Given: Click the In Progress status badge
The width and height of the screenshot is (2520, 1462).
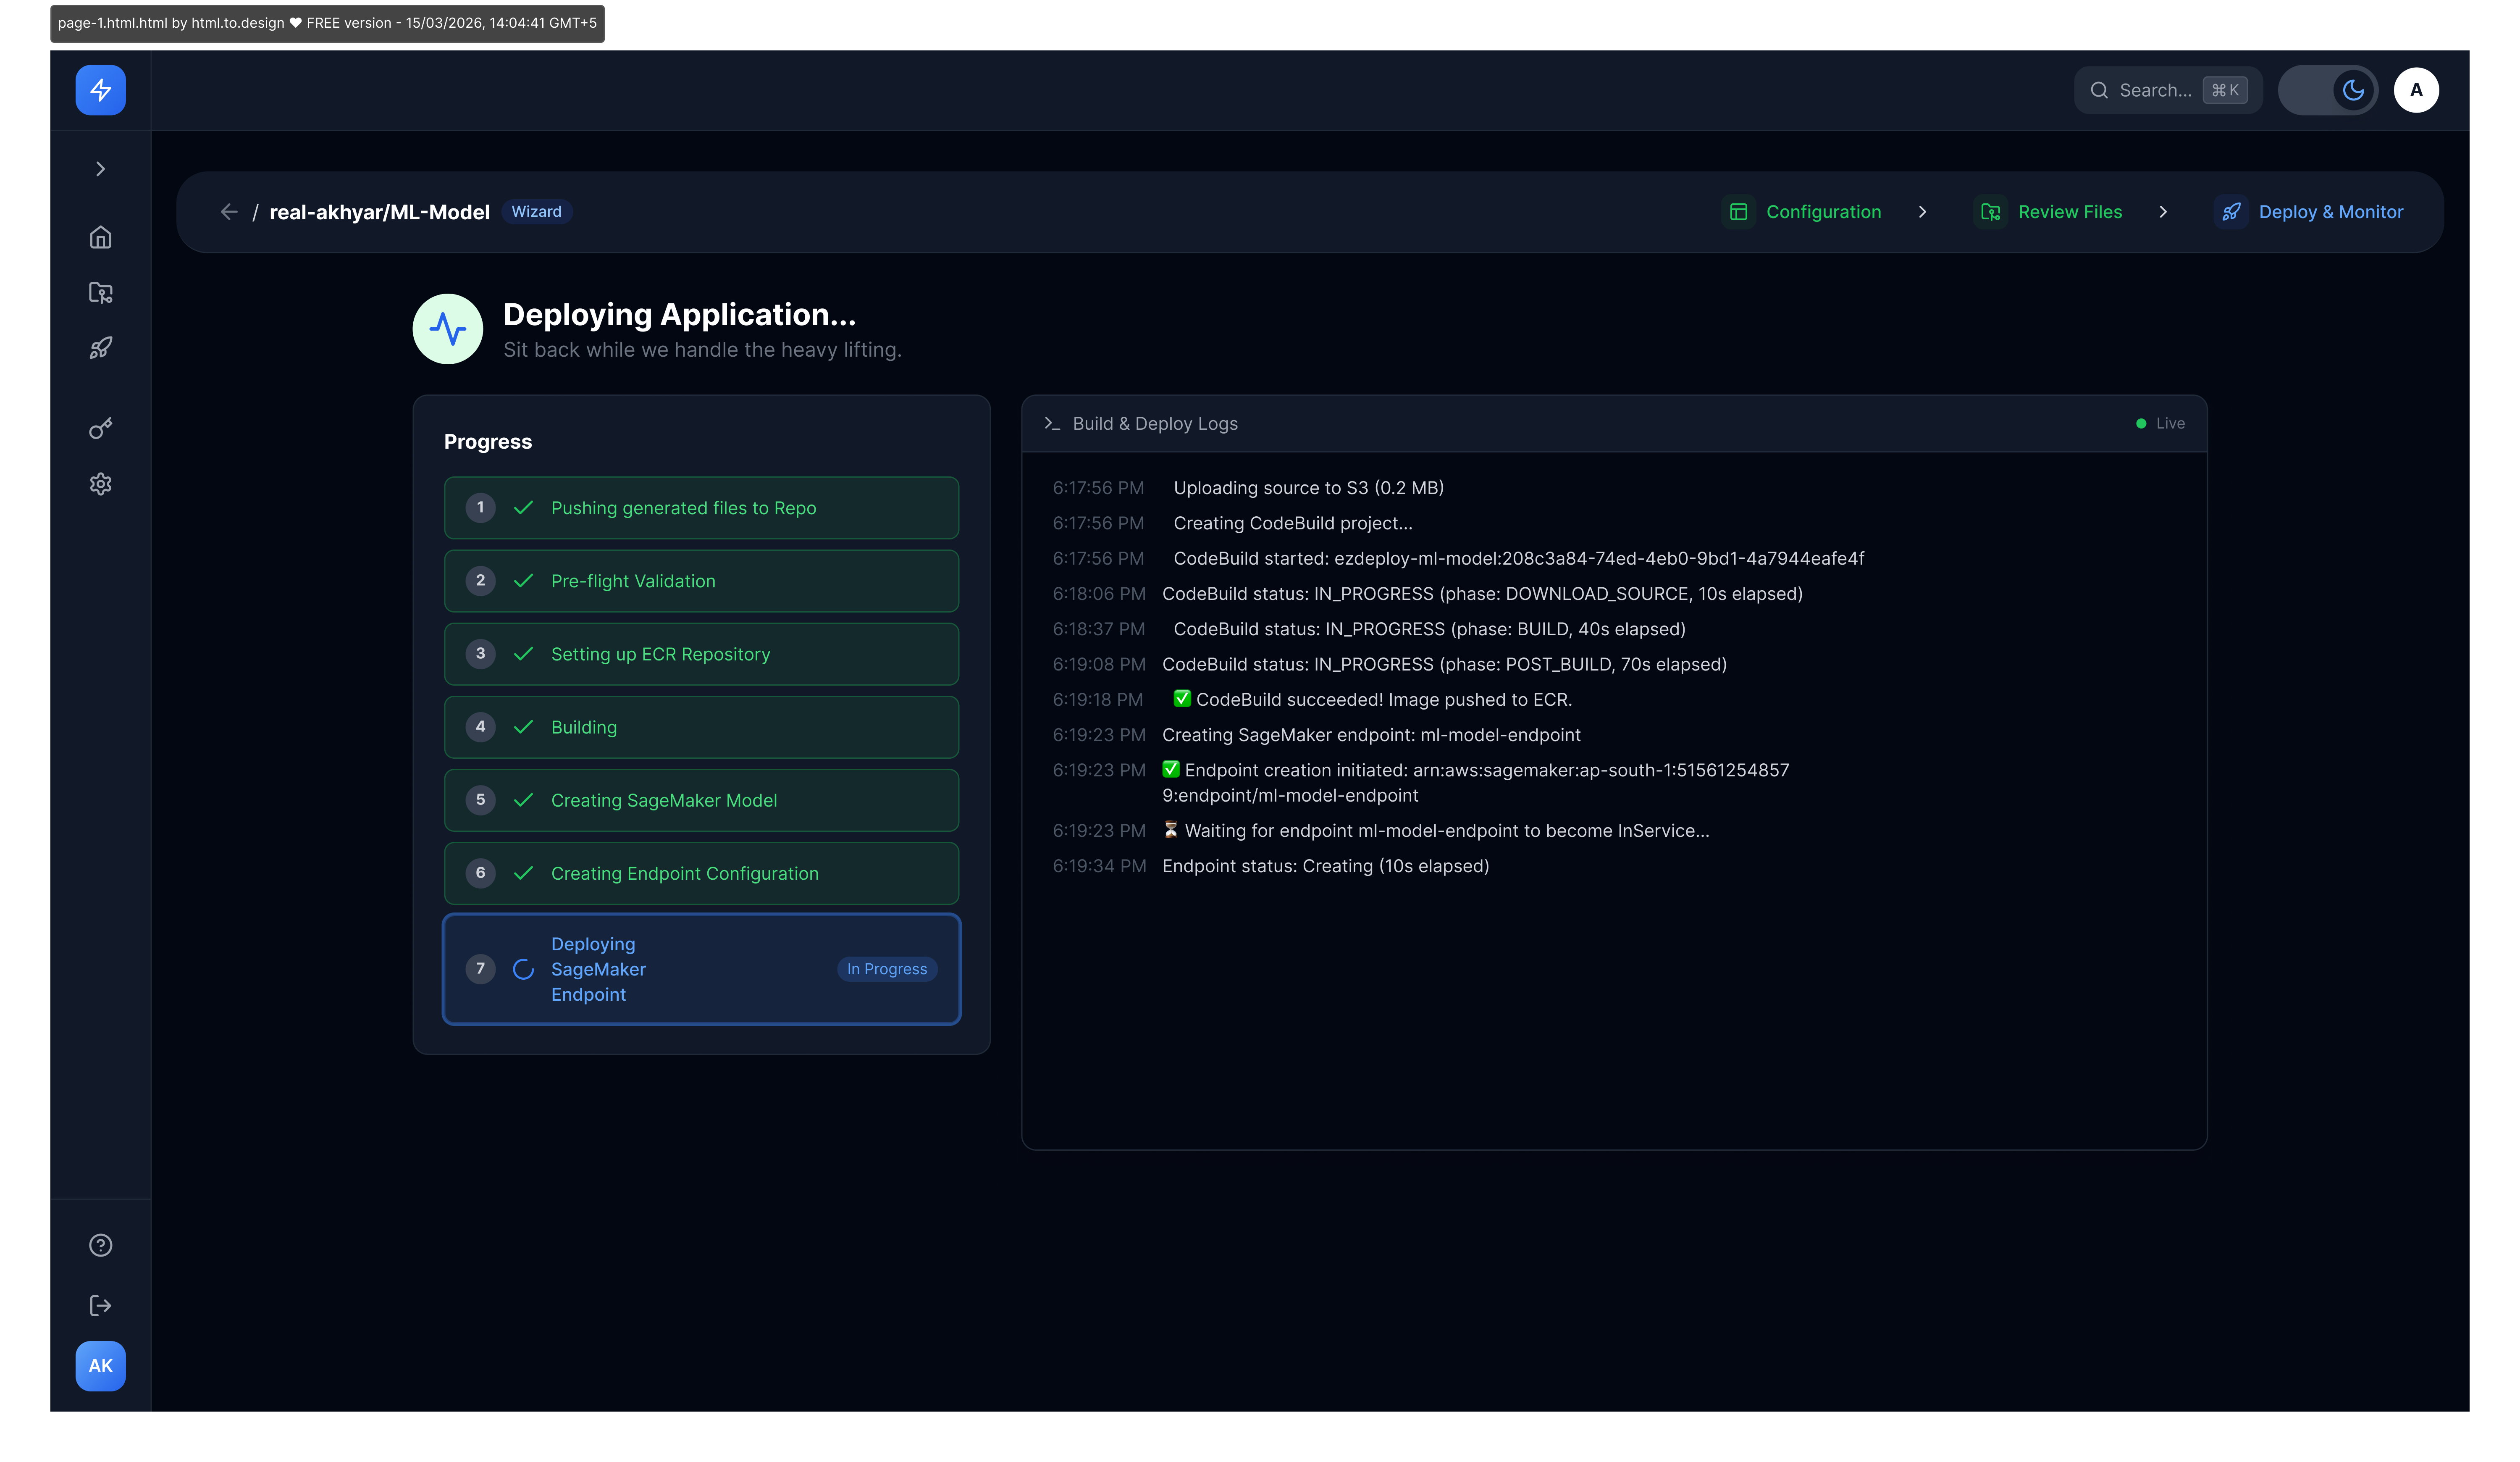Looking at the screenshot, I should (886, 969).
